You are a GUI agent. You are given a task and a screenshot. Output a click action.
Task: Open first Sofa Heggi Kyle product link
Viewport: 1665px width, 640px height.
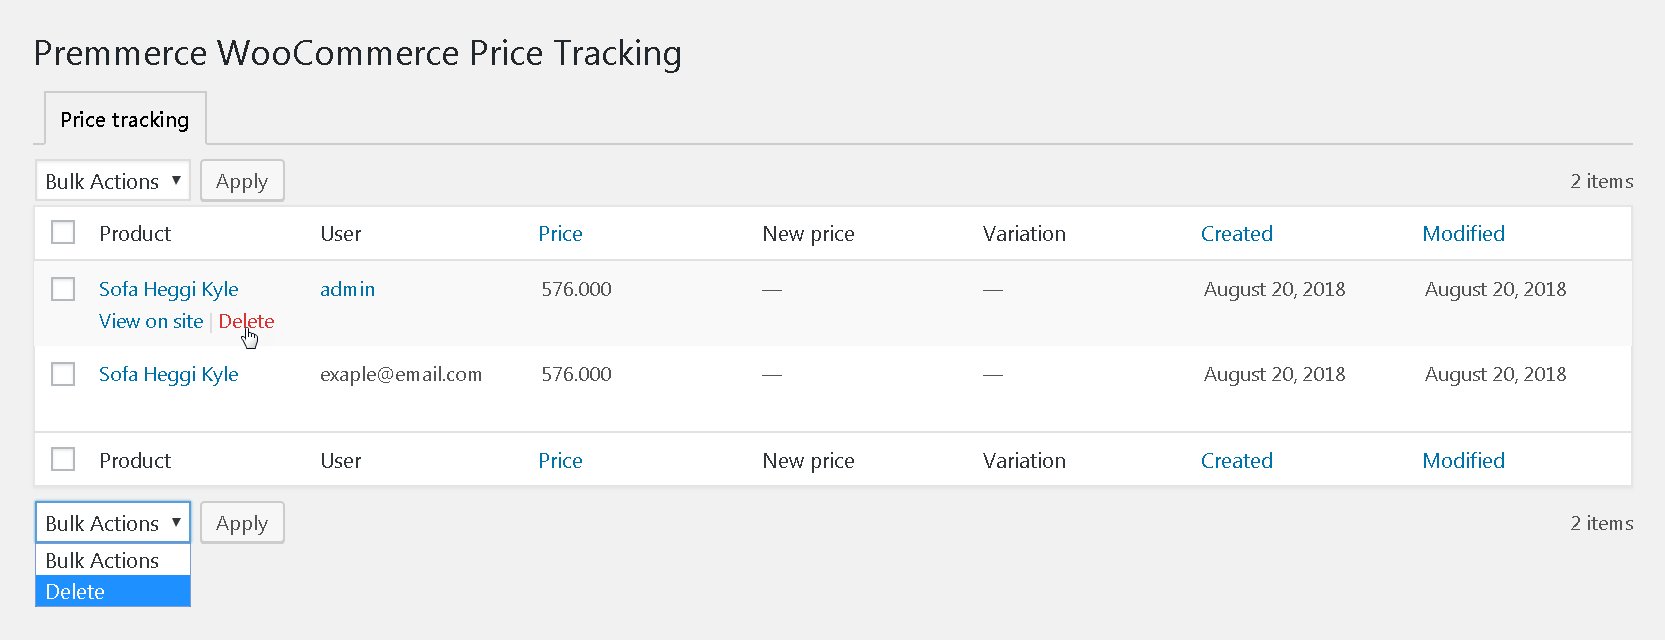(x=169, y=289)
